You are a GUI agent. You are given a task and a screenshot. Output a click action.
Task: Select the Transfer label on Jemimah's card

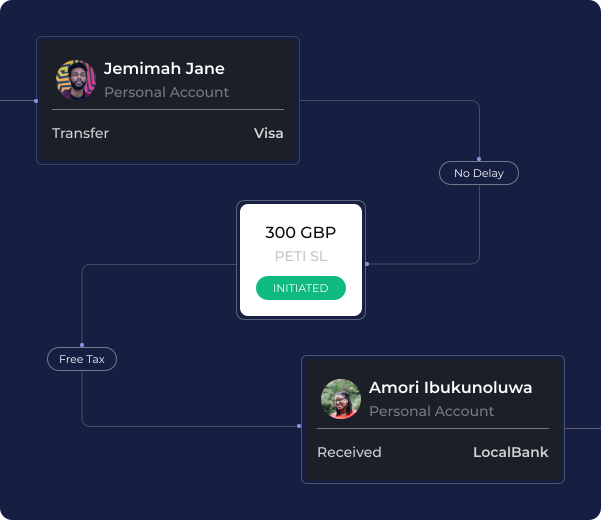(x=80, y=133)
